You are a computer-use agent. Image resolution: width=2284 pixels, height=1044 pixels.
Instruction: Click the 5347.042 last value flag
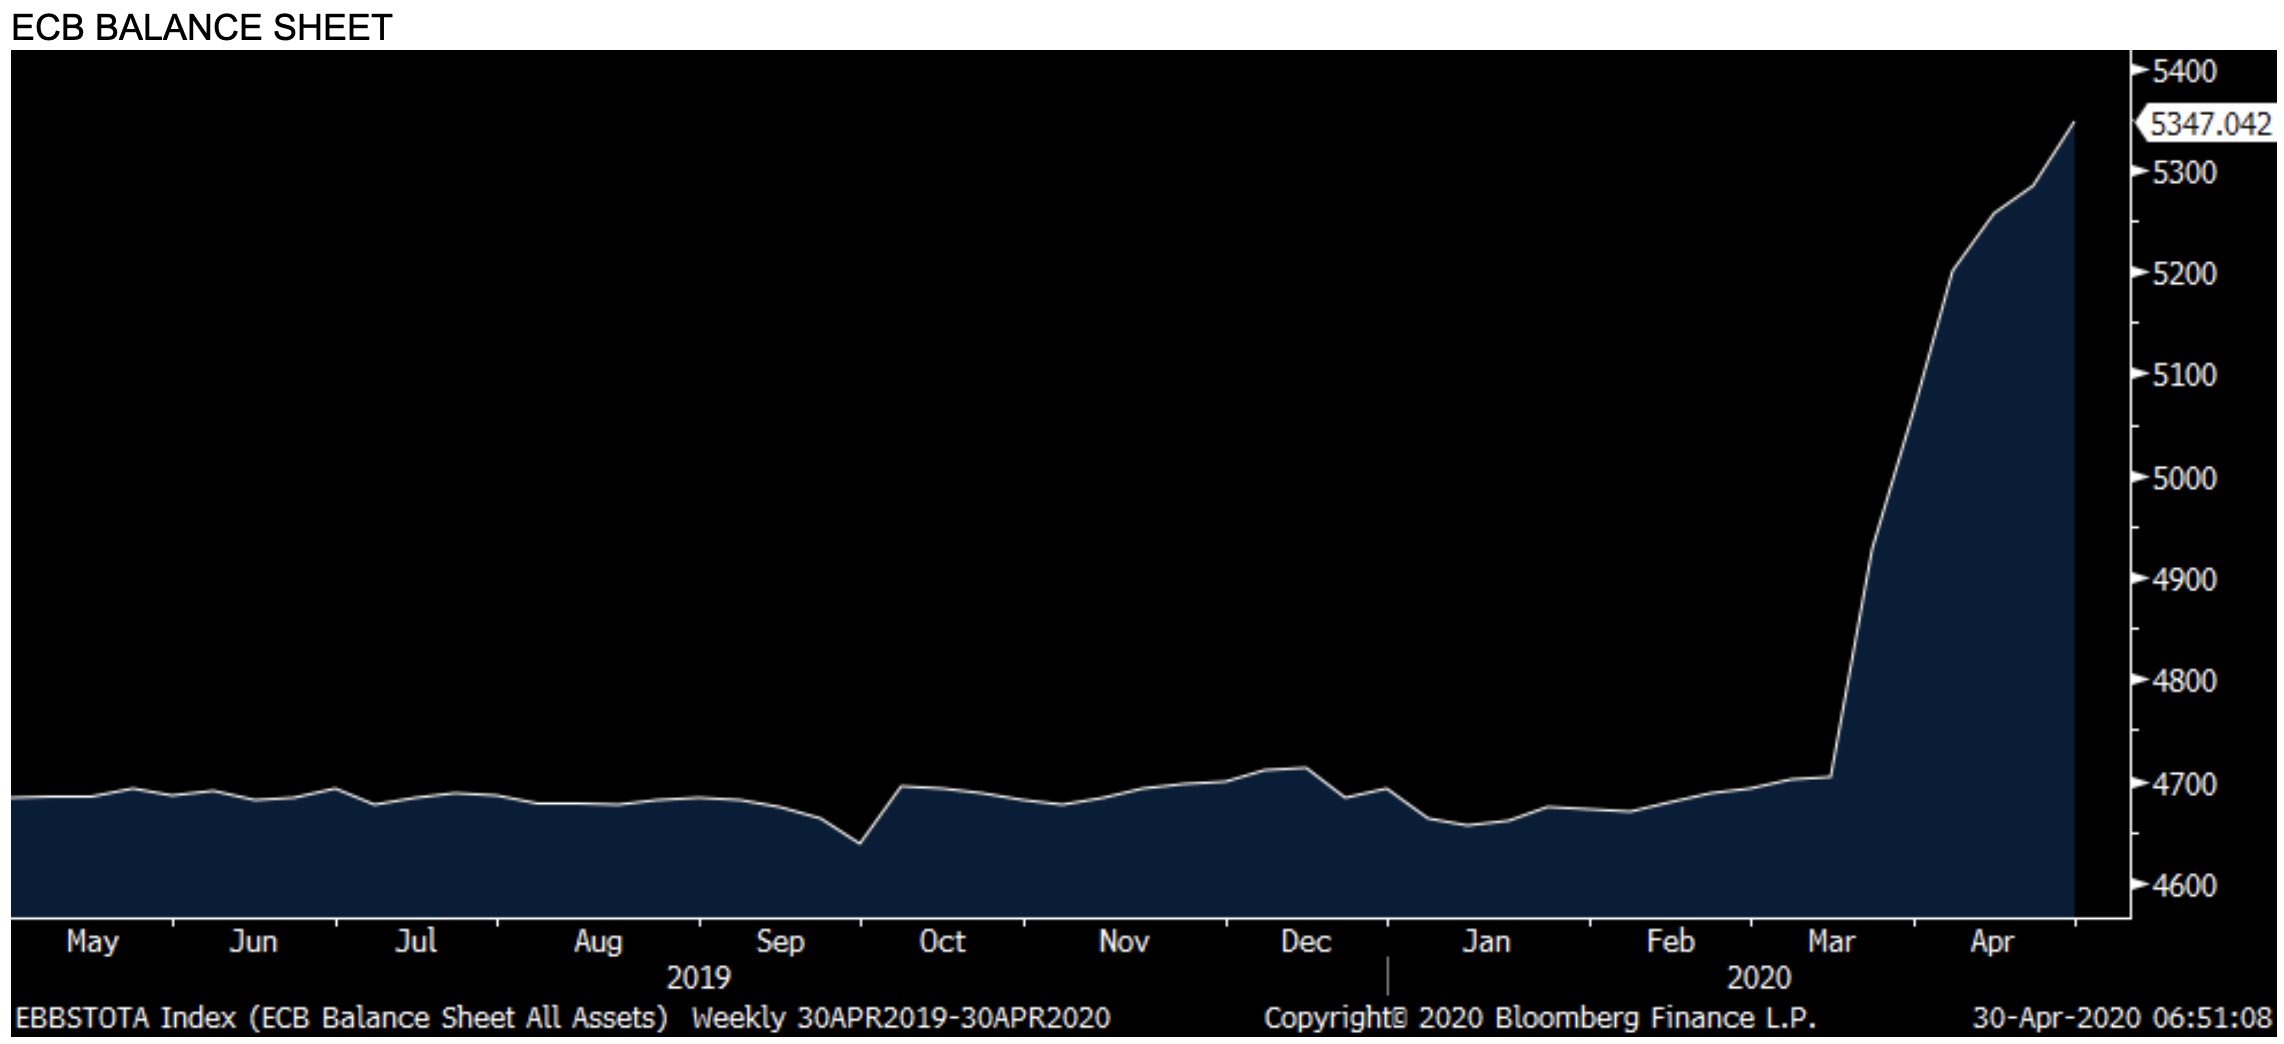coord(2209,124)
